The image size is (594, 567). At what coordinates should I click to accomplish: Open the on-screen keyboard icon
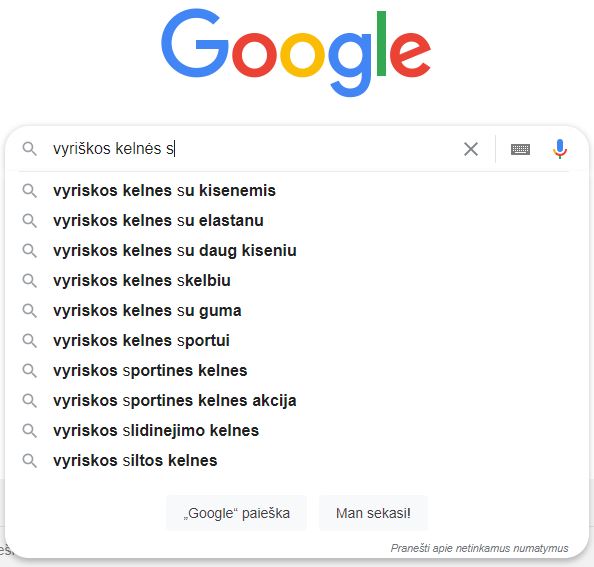click(x=520, y=149)
